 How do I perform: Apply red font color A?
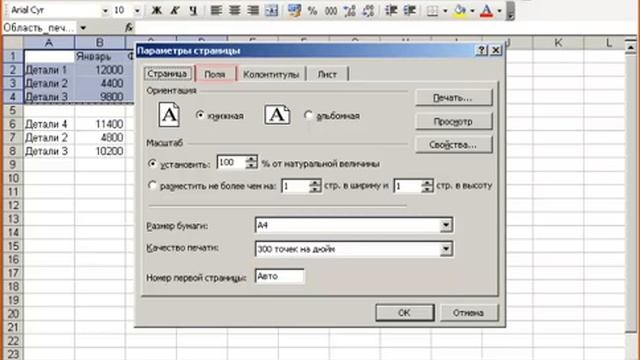(486, 10)
